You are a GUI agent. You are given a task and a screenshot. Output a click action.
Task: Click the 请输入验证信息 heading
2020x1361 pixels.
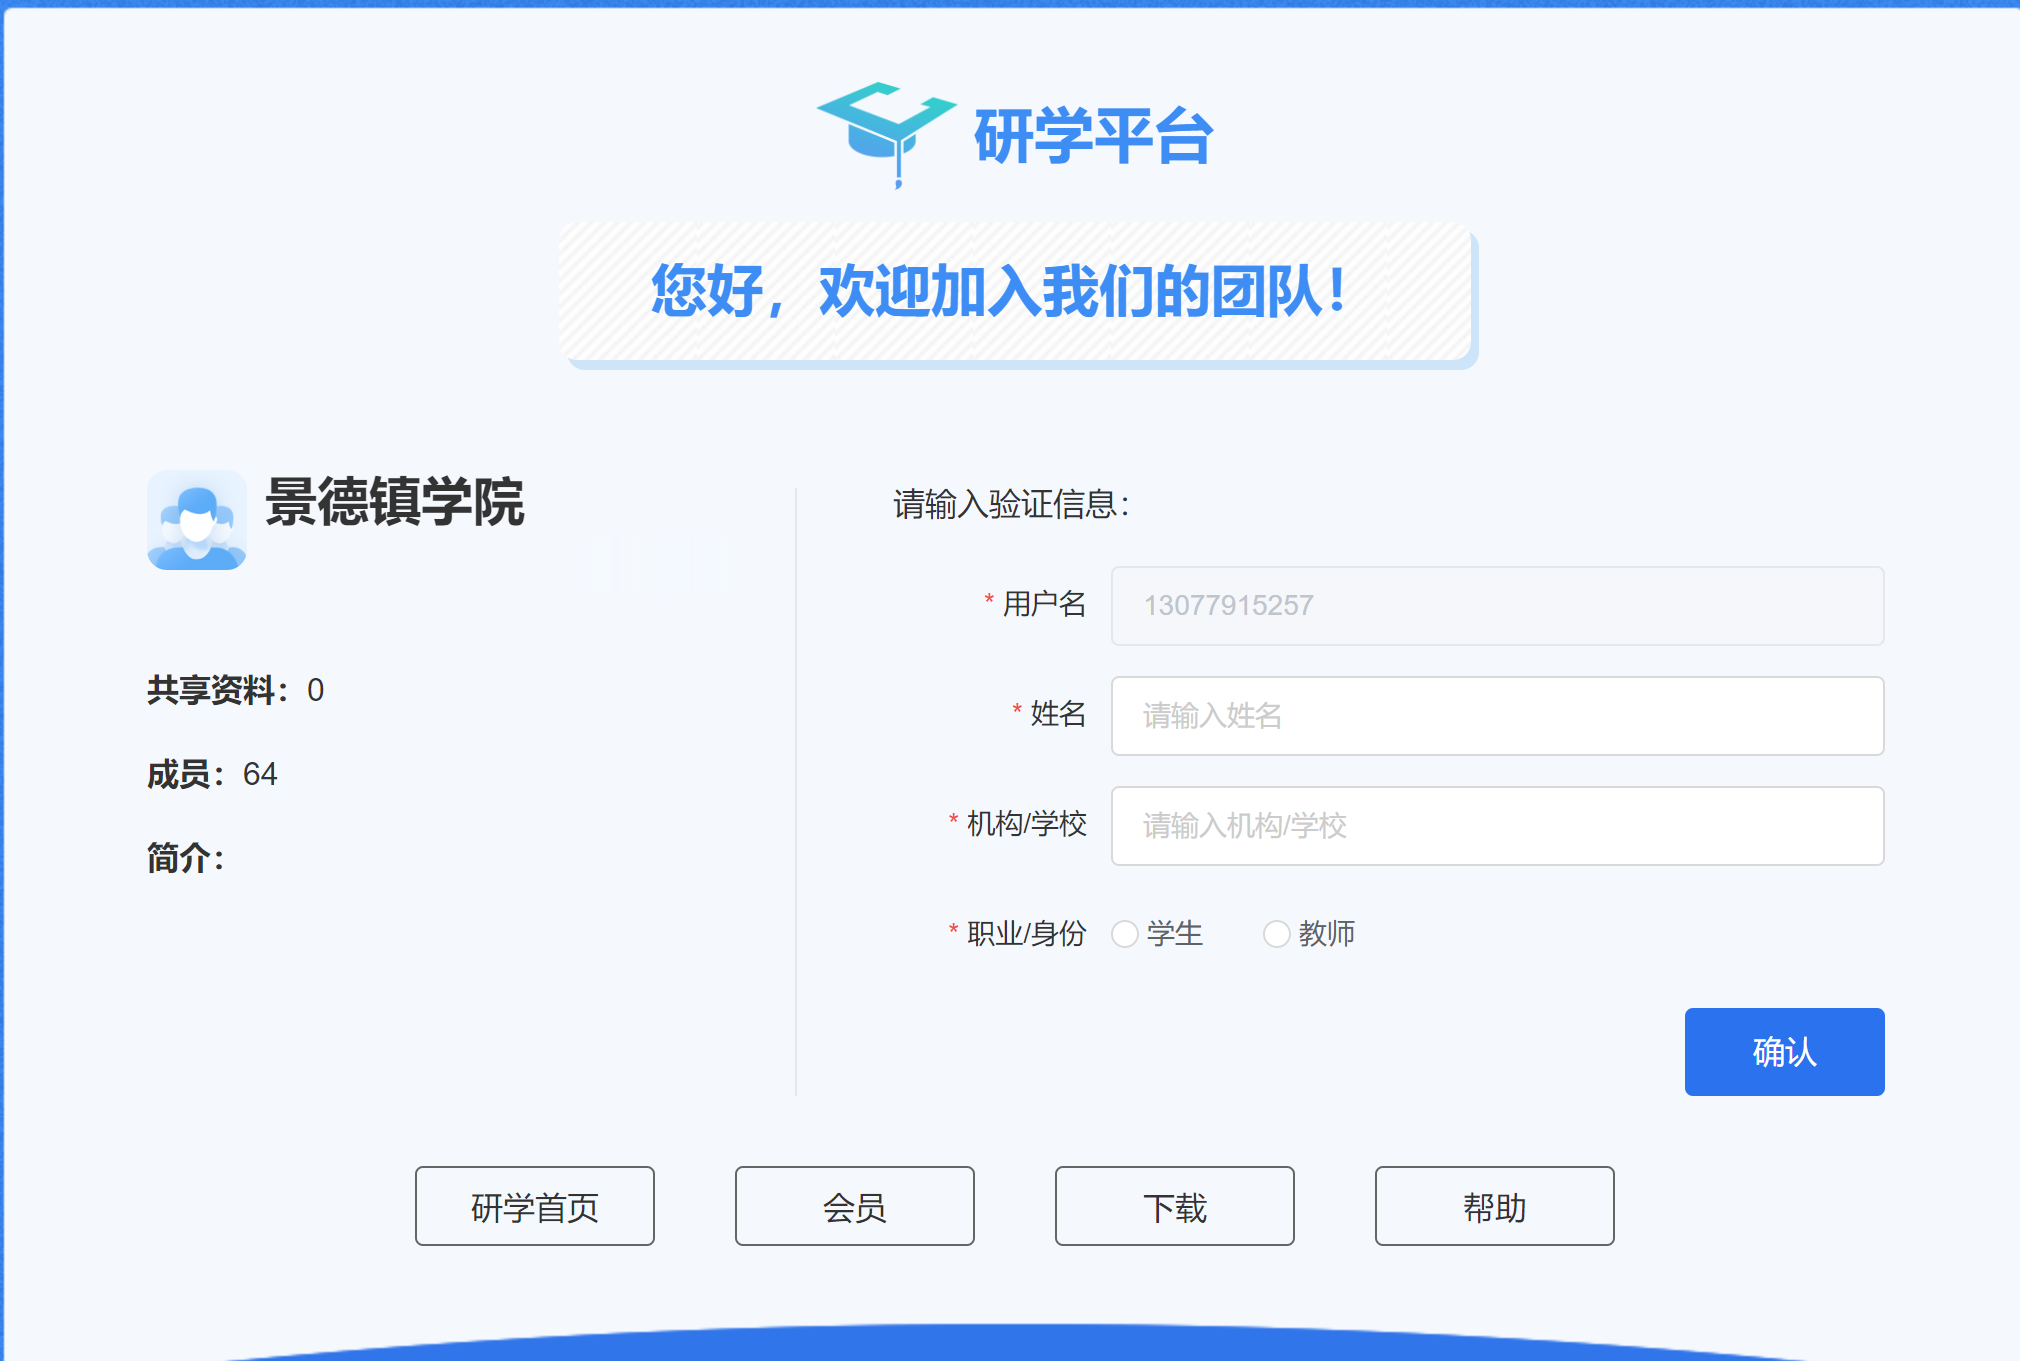[1012, 504]
